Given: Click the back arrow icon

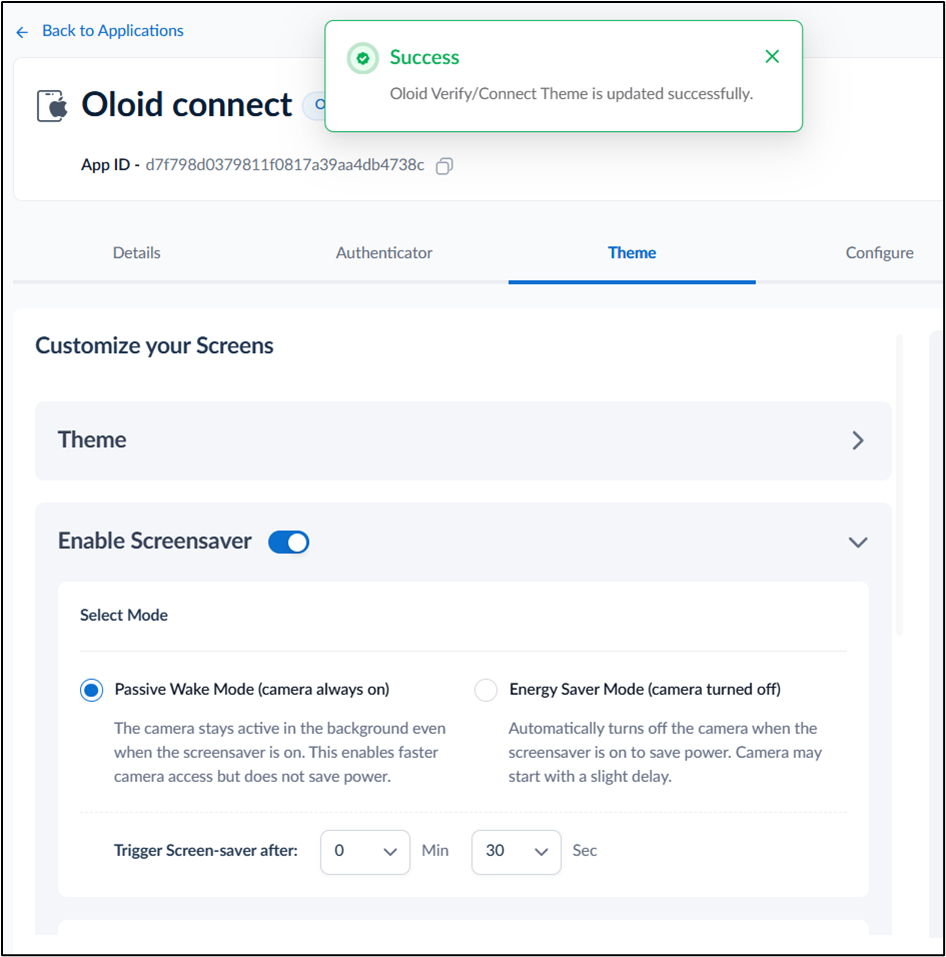Looking at the screenshot, I should click(22, 32).
